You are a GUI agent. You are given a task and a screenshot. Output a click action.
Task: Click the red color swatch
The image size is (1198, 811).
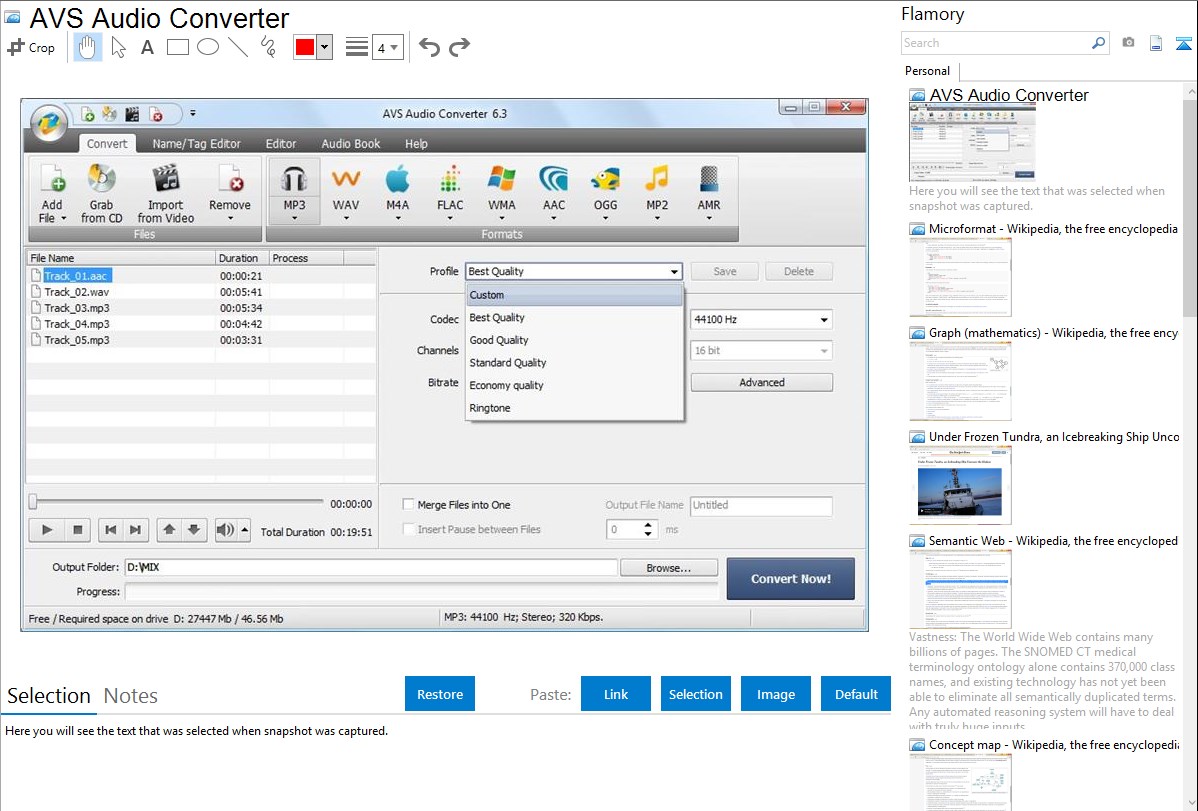point(305,47)
